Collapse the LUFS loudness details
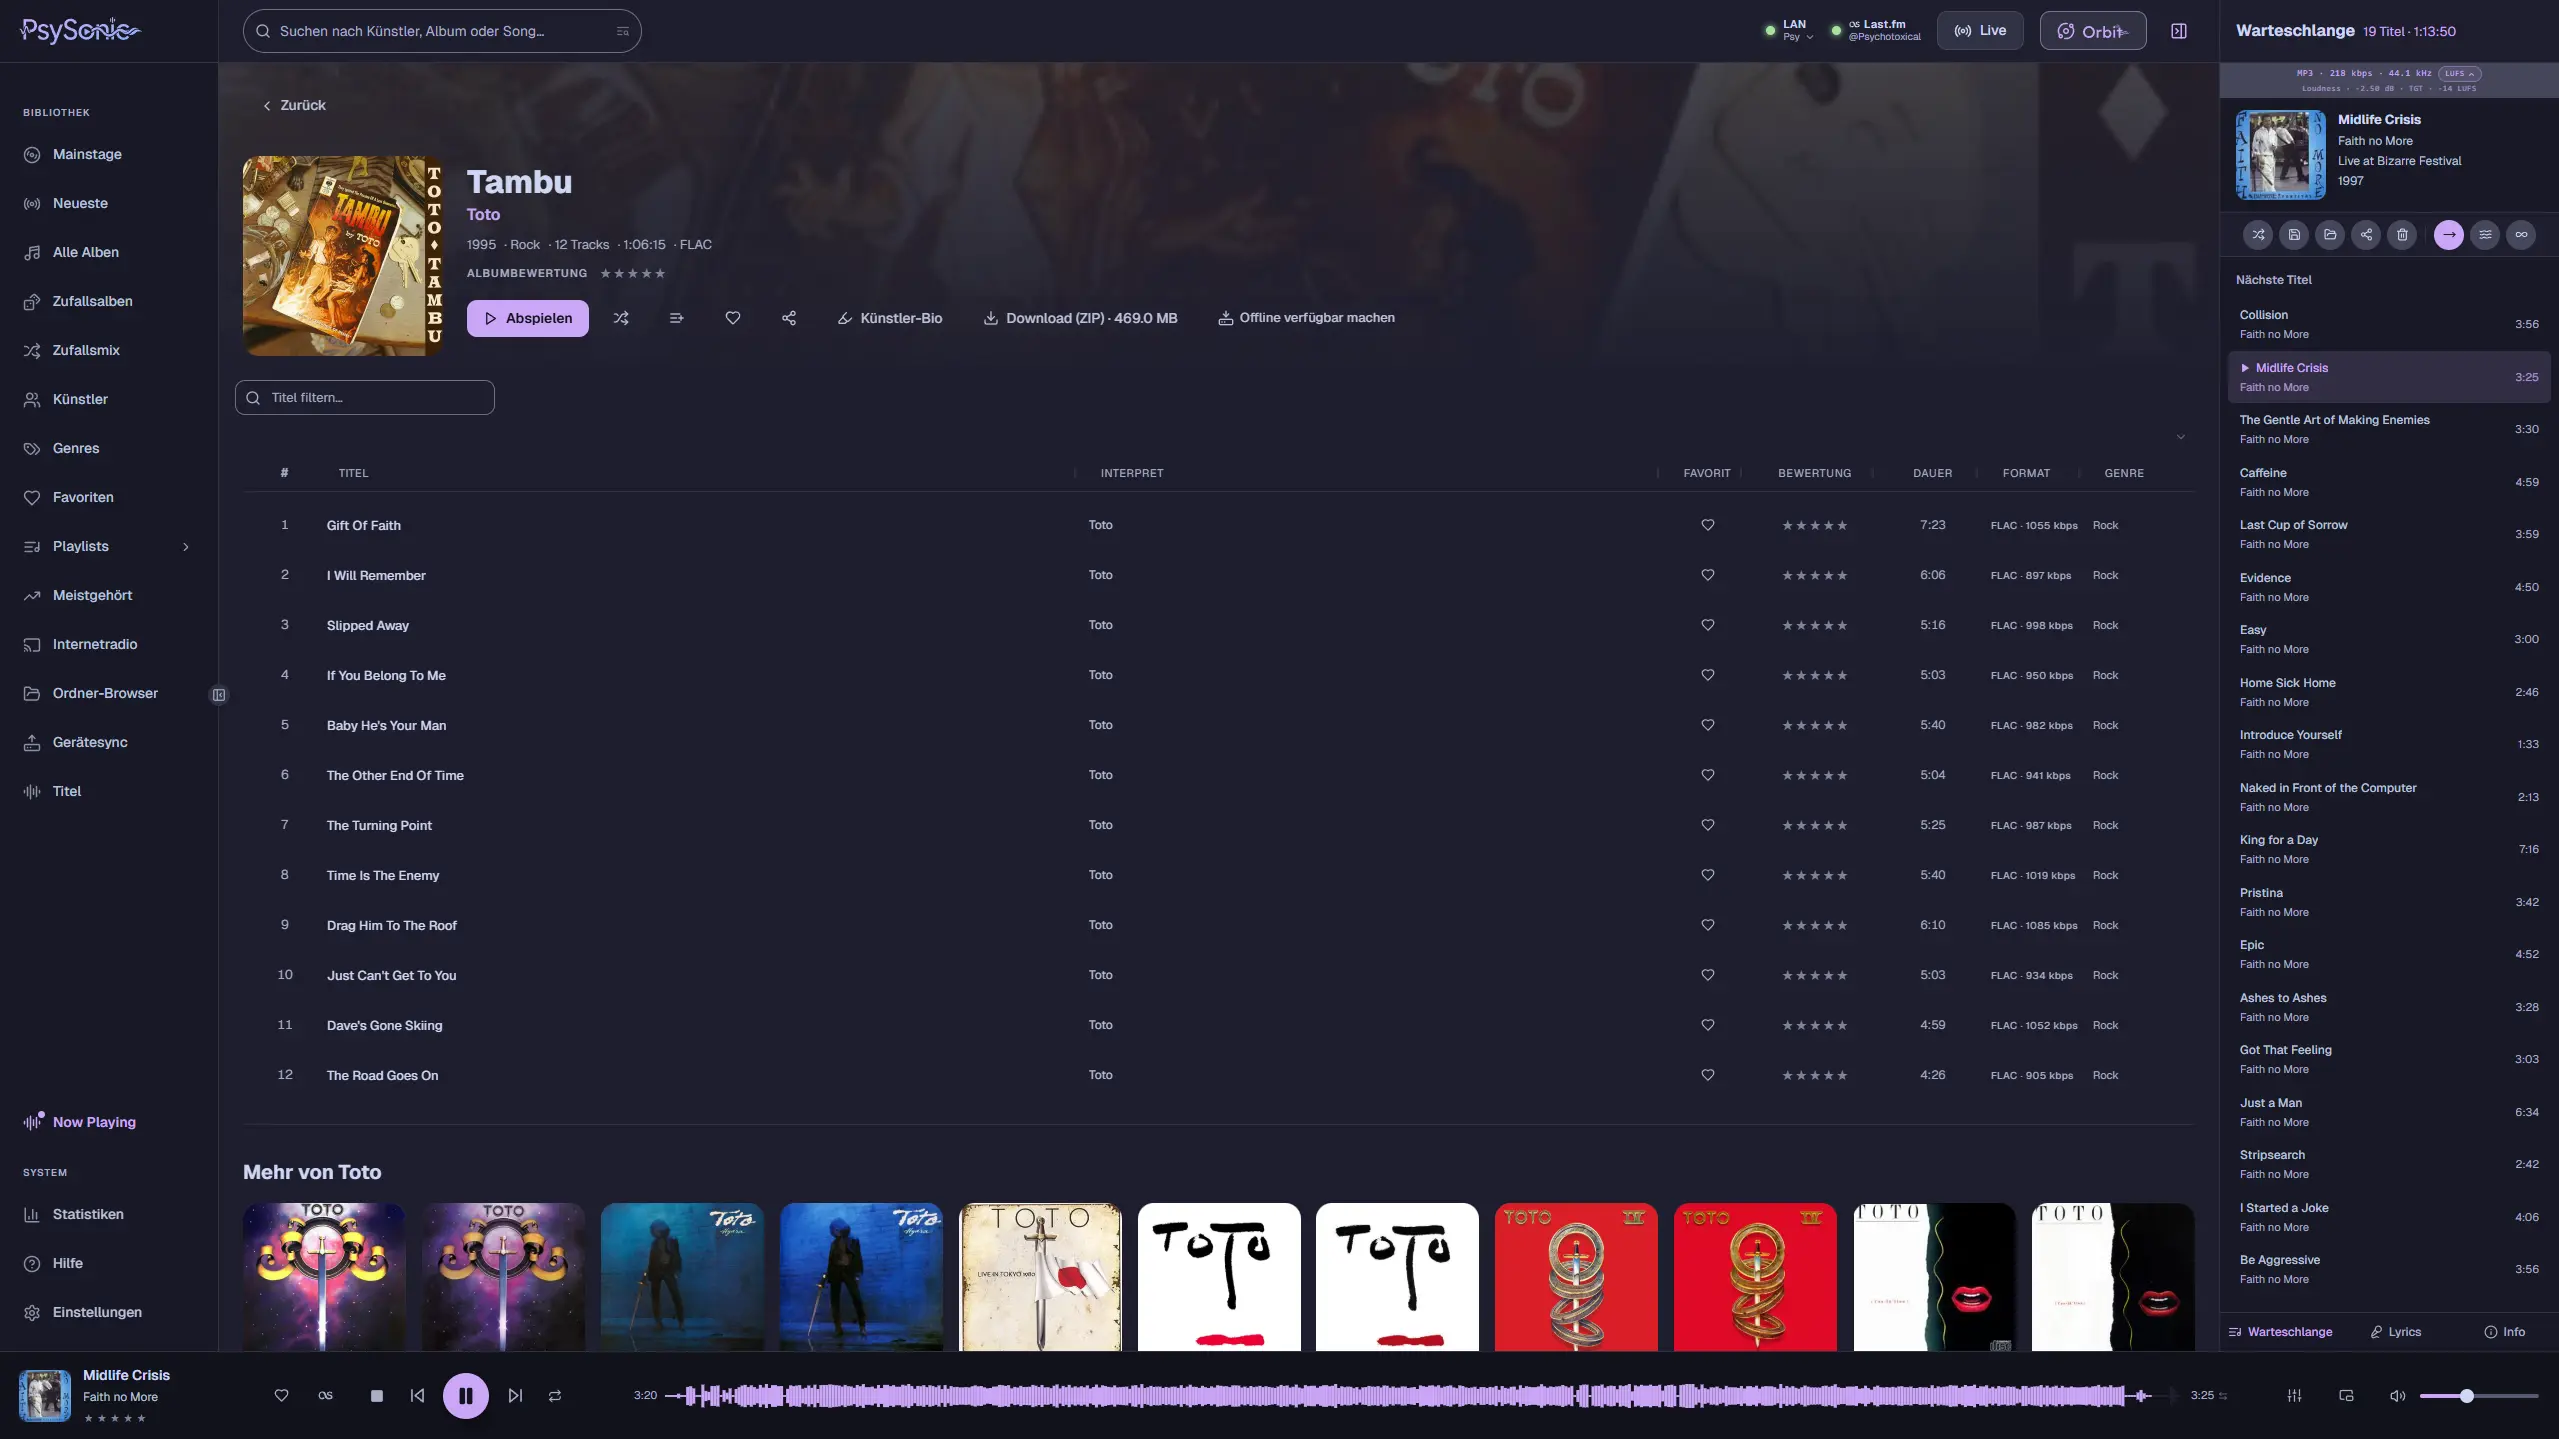 pyautogui.click(x=2459, y=74)
